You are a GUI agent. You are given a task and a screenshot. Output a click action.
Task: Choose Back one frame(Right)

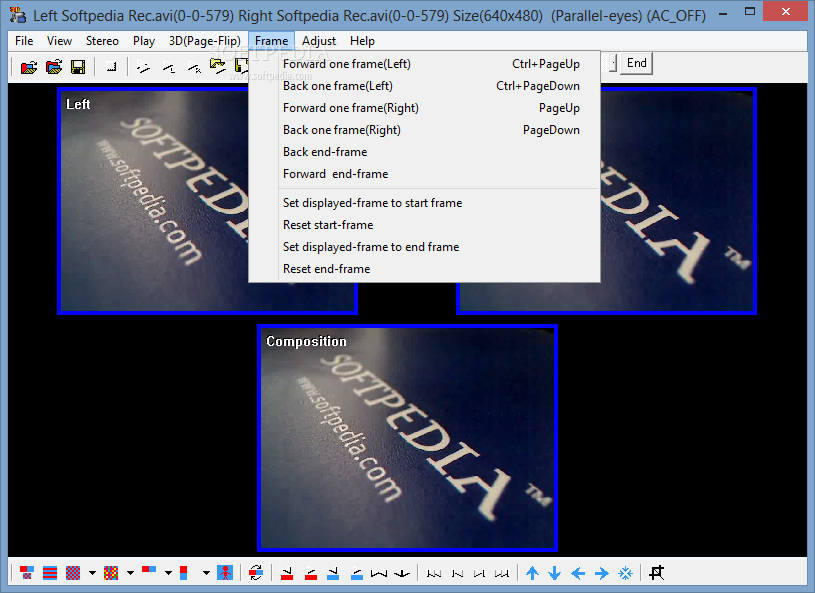tap(425, 130)
